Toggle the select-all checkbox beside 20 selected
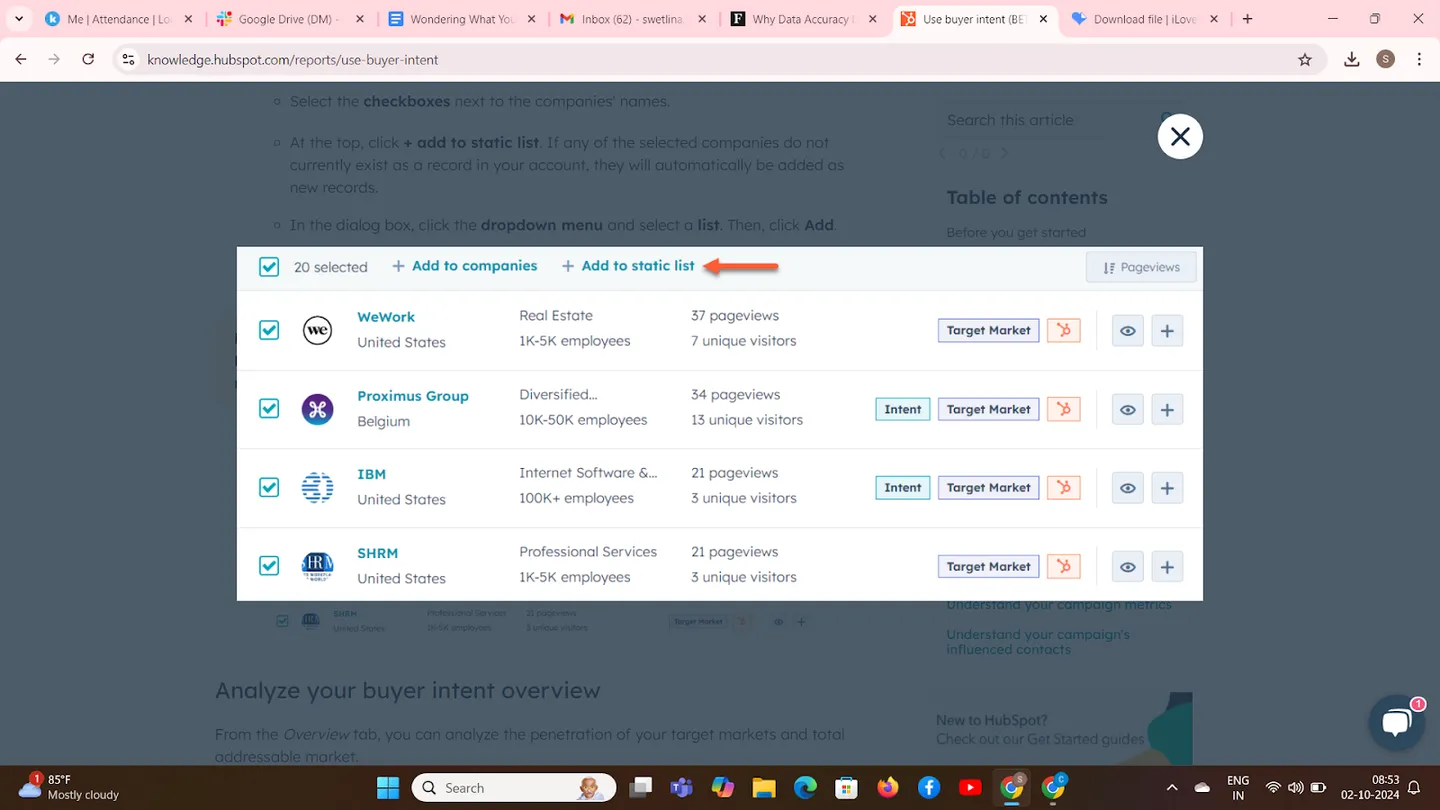Viewport: 1440px width, 810px height. pos(269,267)
